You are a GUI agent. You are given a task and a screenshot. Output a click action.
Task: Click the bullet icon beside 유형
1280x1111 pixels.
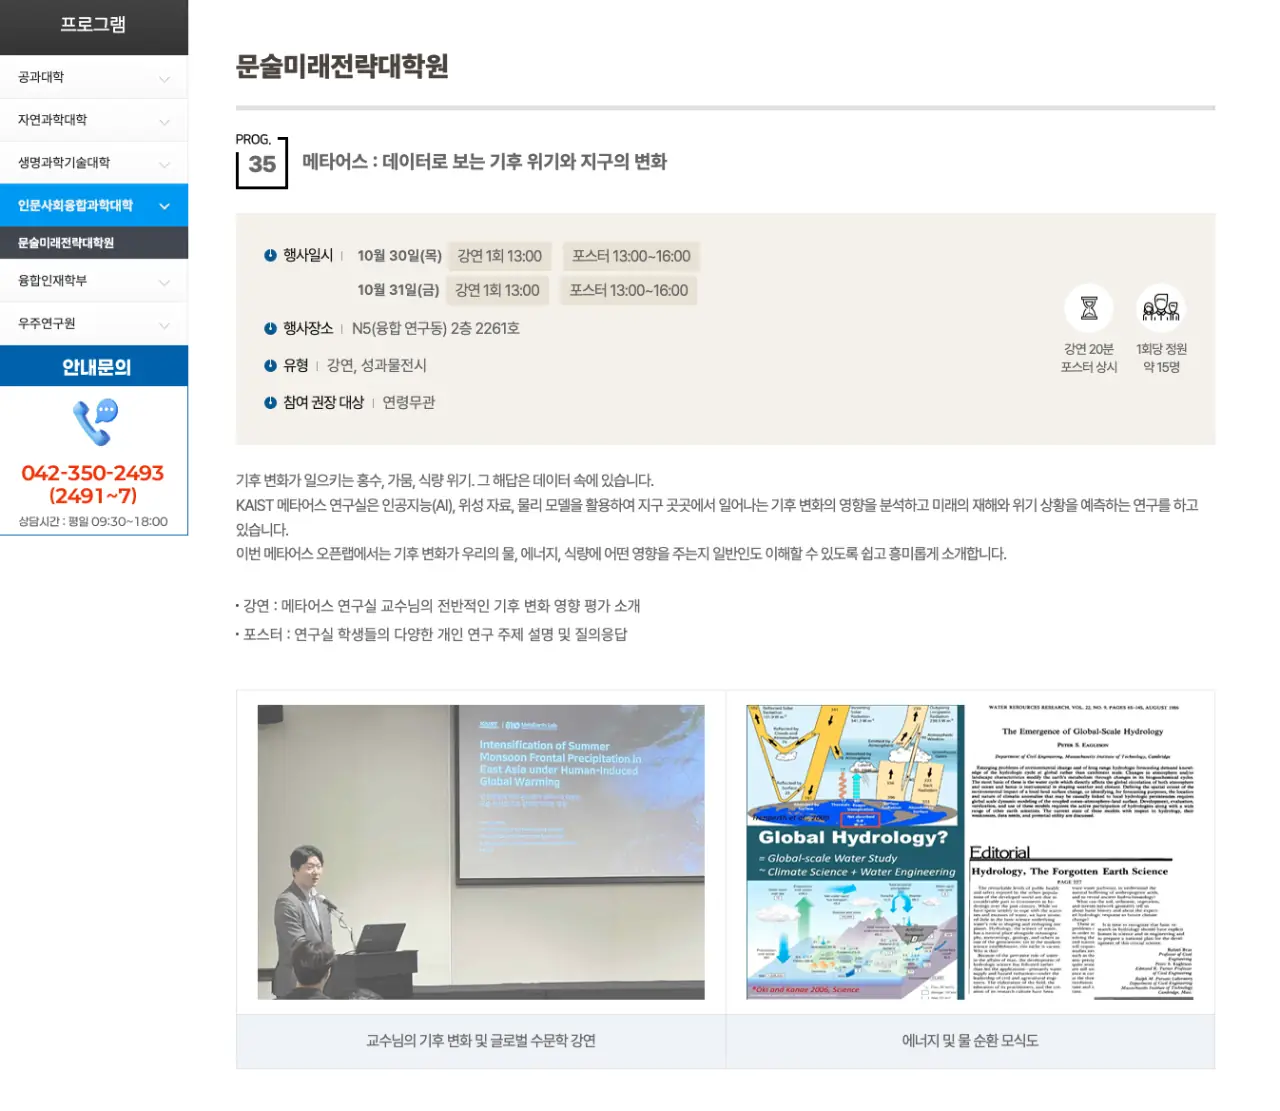point(270,366)
